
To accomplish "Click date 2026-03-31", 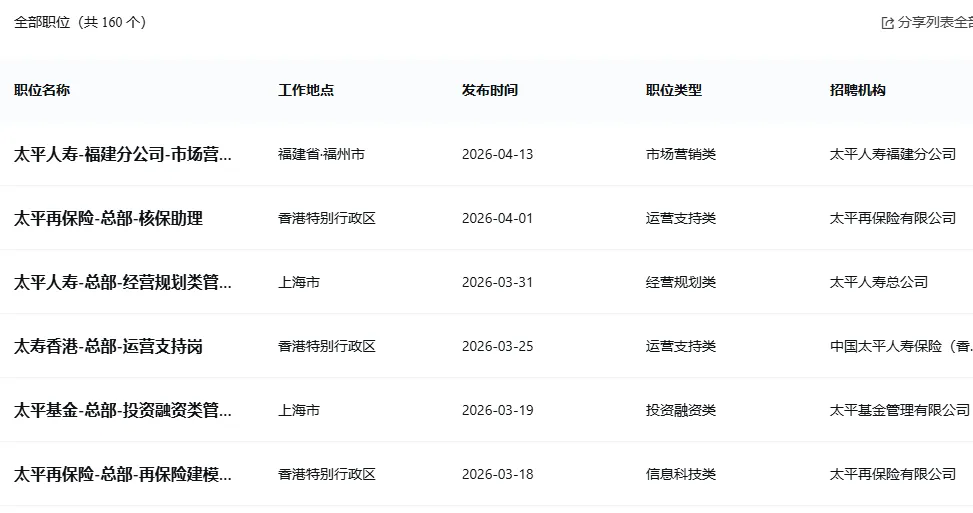I will pos(498,282).
